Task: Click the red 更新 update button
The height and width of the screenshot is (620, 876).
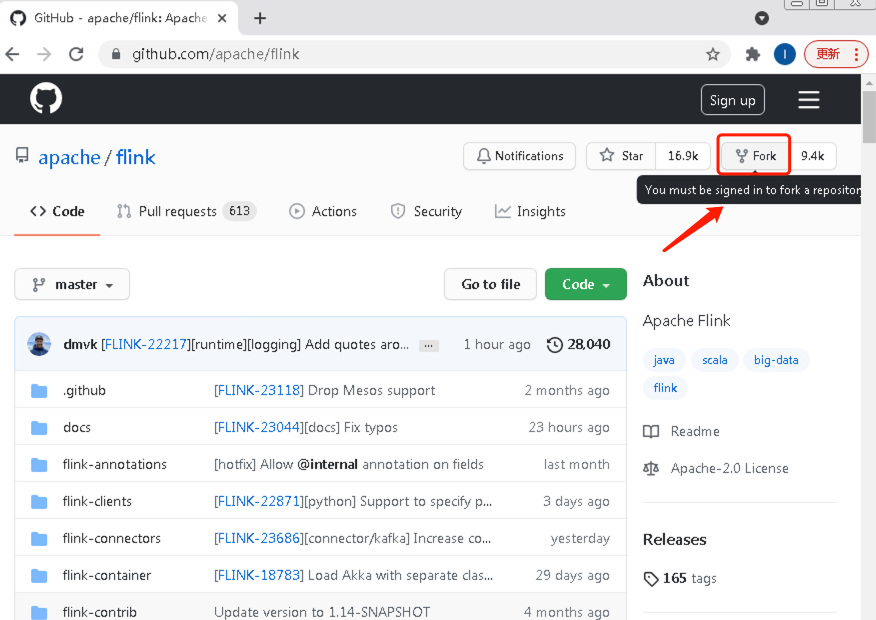Action: click(836, 54)
